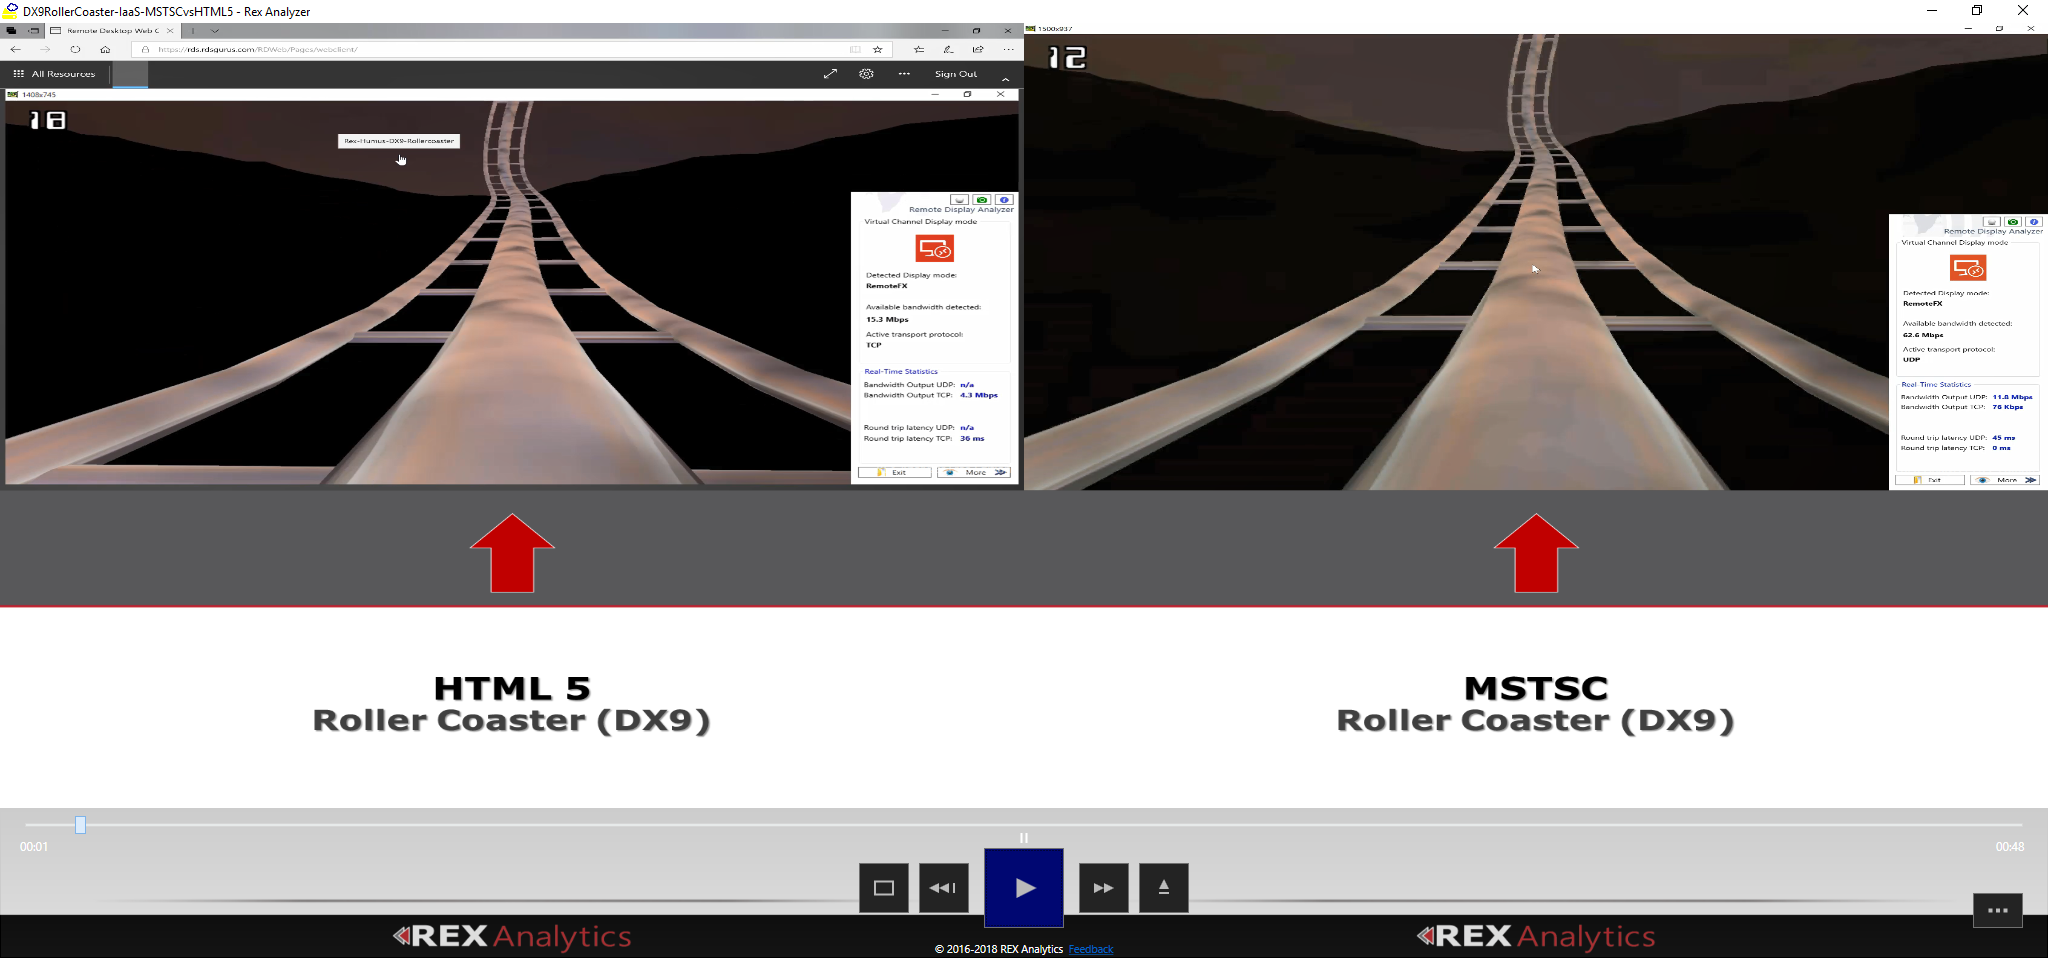
Task: Click the RemoteFX display mode icon in left analyzer
Action: click(x=935, y=248)
